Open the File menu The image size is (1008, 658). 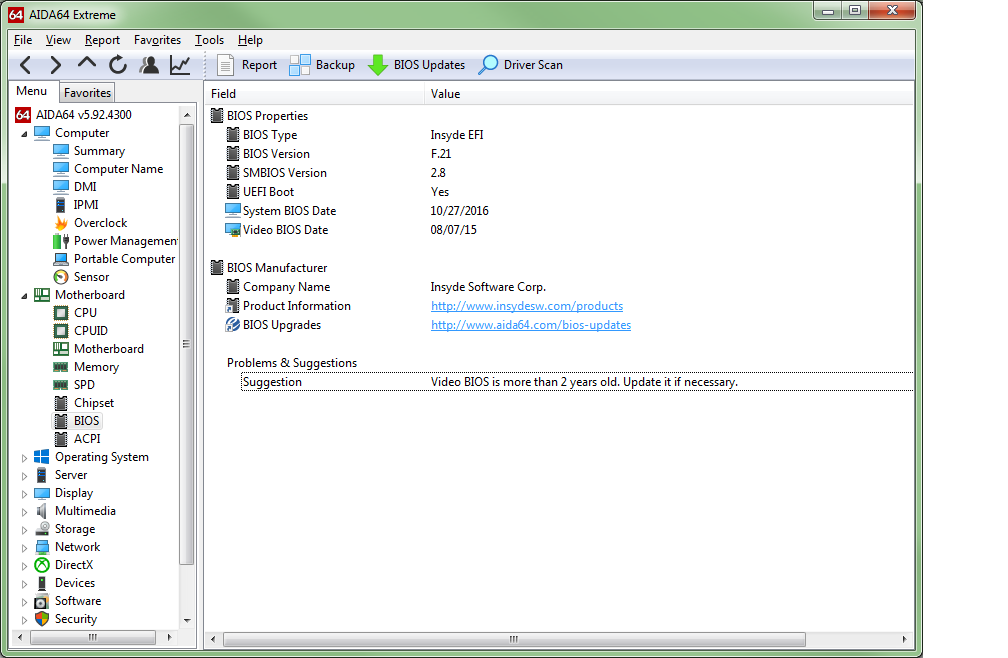click(23, 40)
